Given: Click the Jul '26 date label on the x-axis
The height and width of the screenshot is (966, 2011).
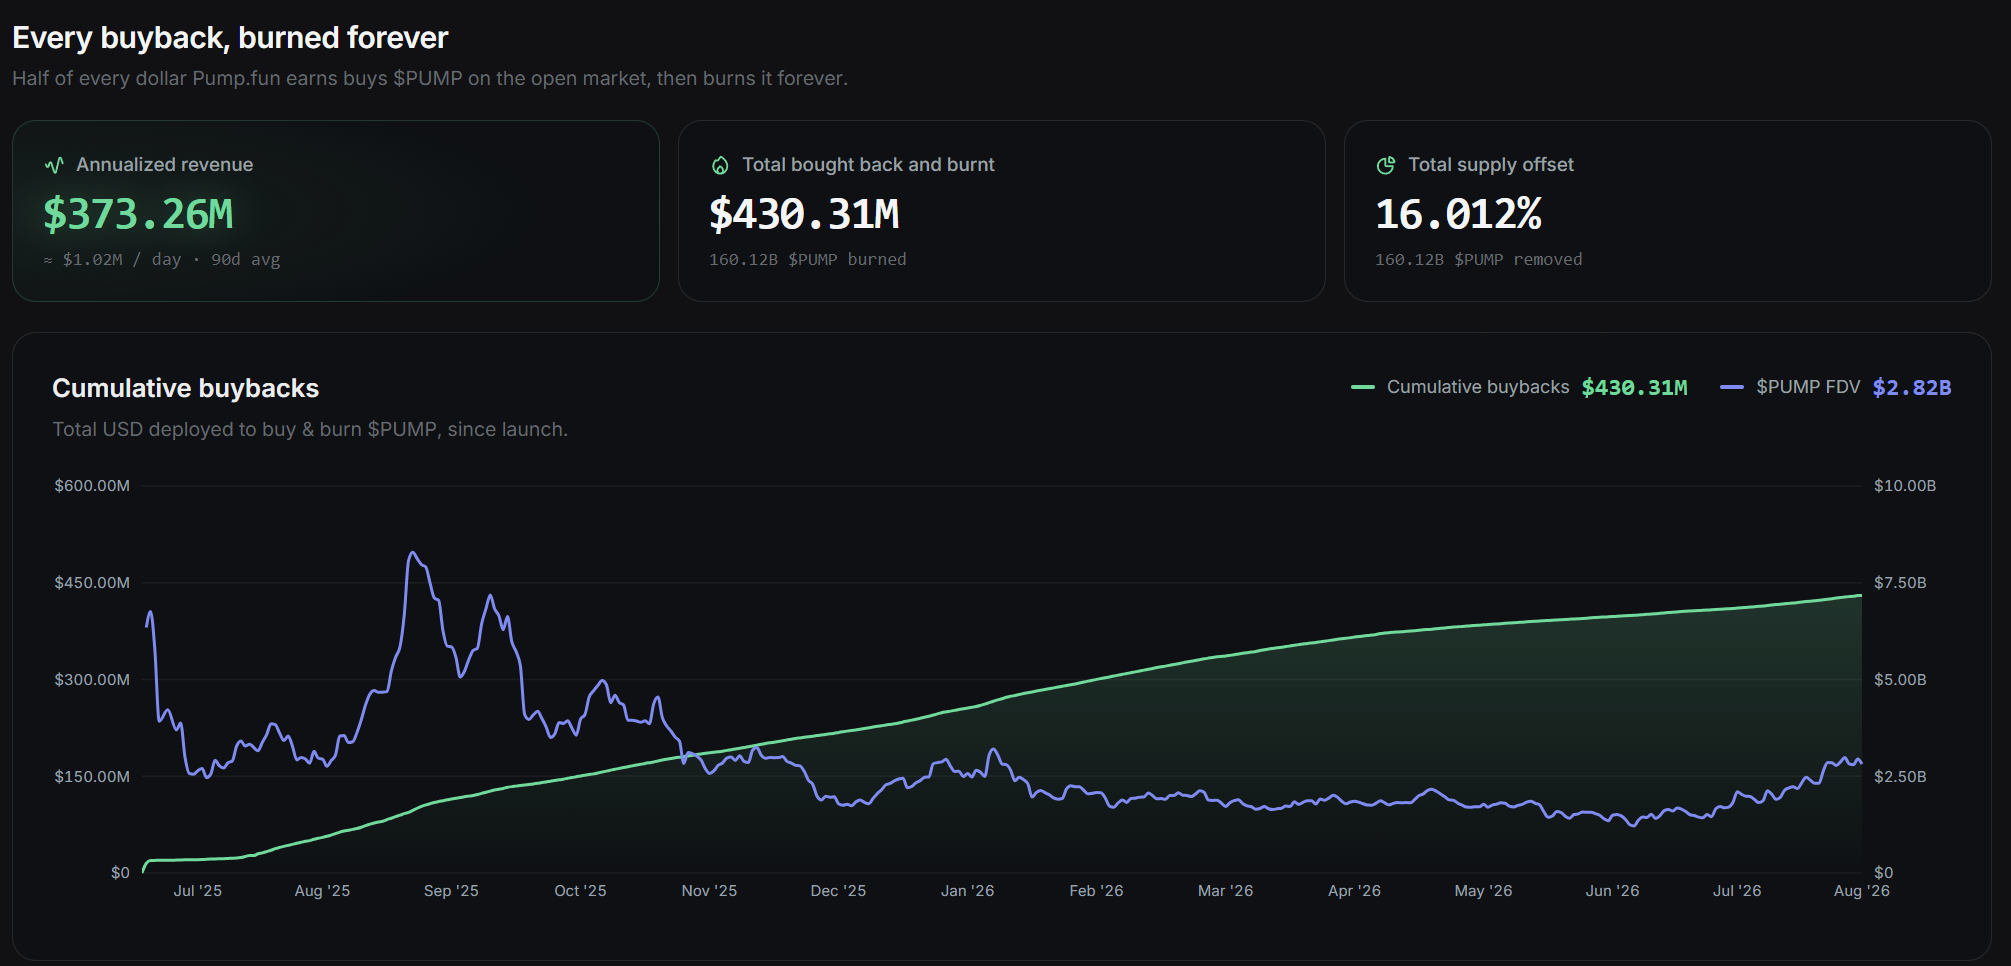Looking at the screenshot, I should pyautogui.click(x=1737, y=891).
